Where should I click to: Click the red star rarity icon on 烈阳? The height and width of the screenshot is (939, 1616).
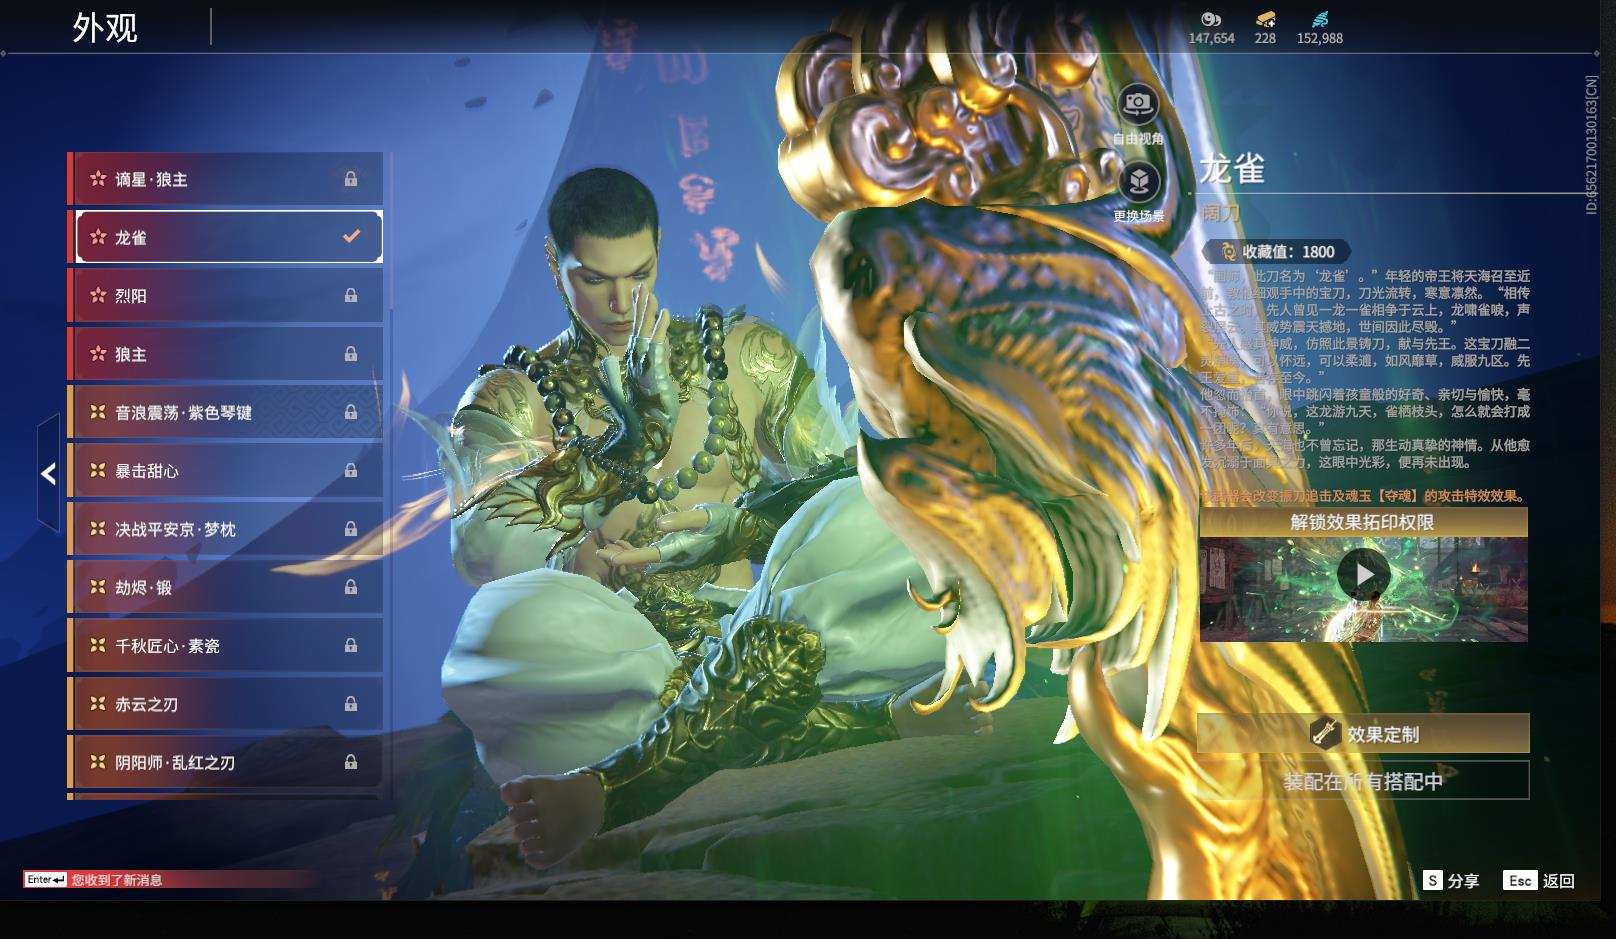98,295
